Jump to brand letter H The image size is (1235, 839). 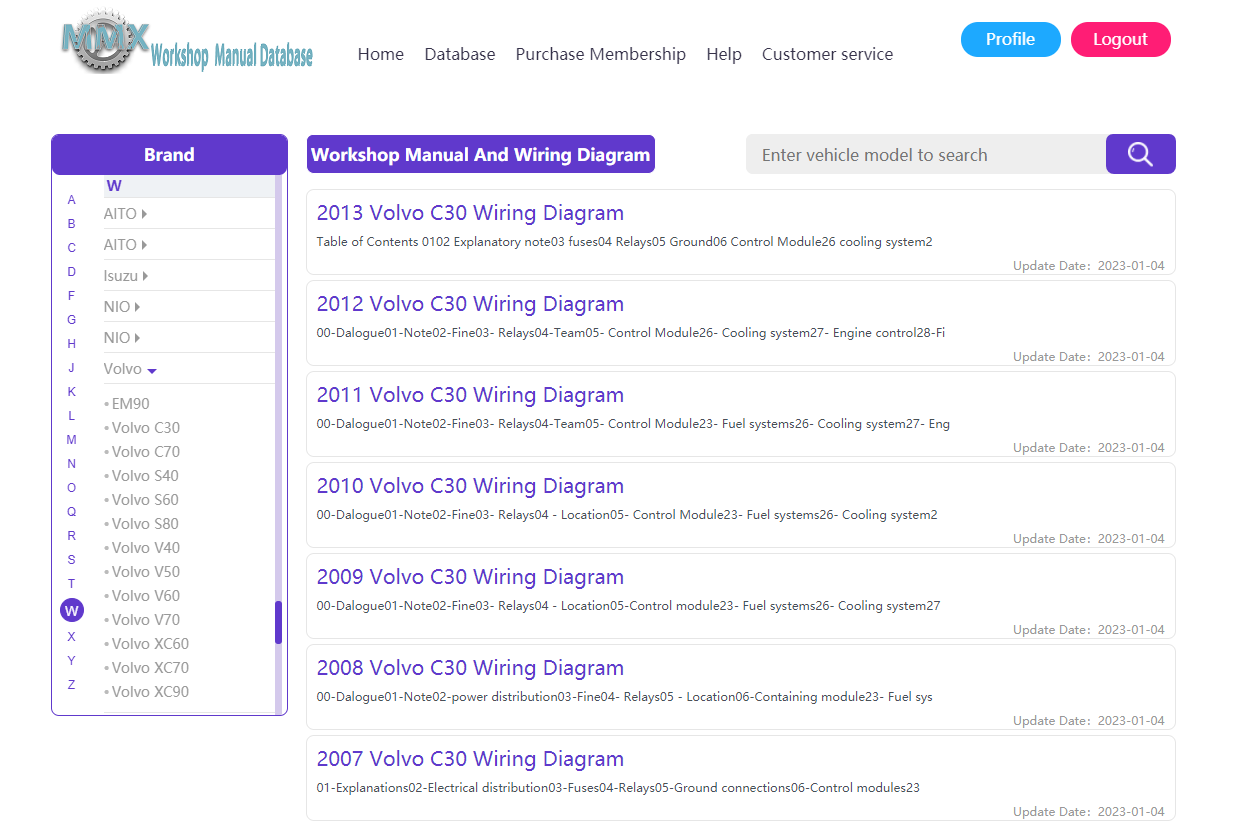(71, 344)
